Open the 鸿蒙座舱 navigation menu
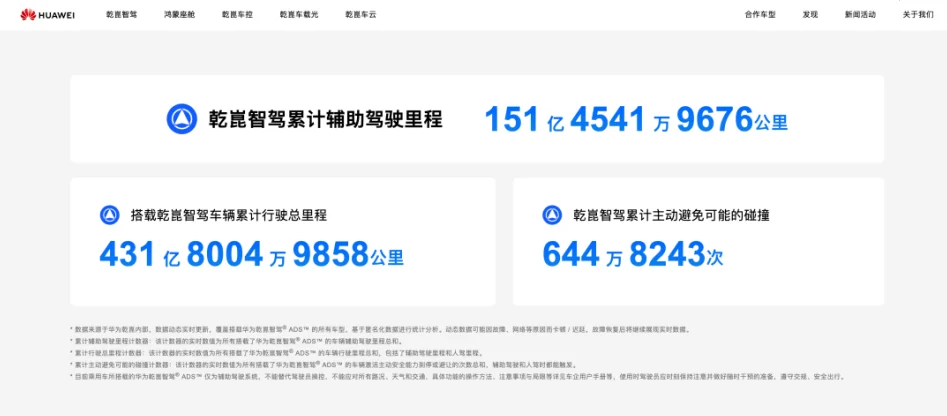 179,14
